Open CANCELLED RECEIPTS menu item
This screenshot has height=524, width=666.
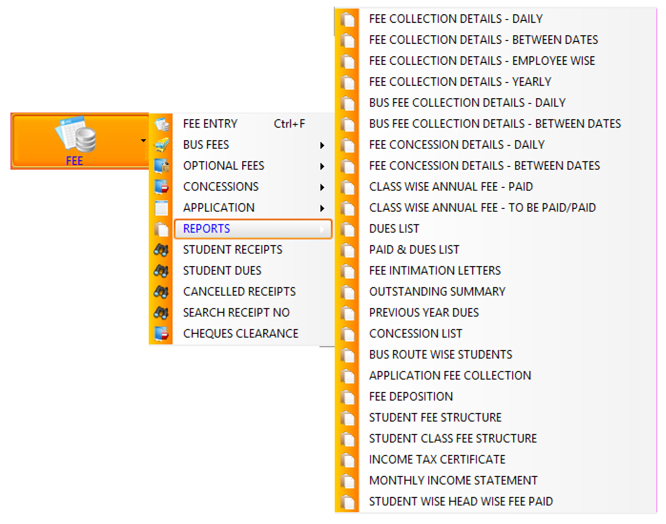[253, 292]
